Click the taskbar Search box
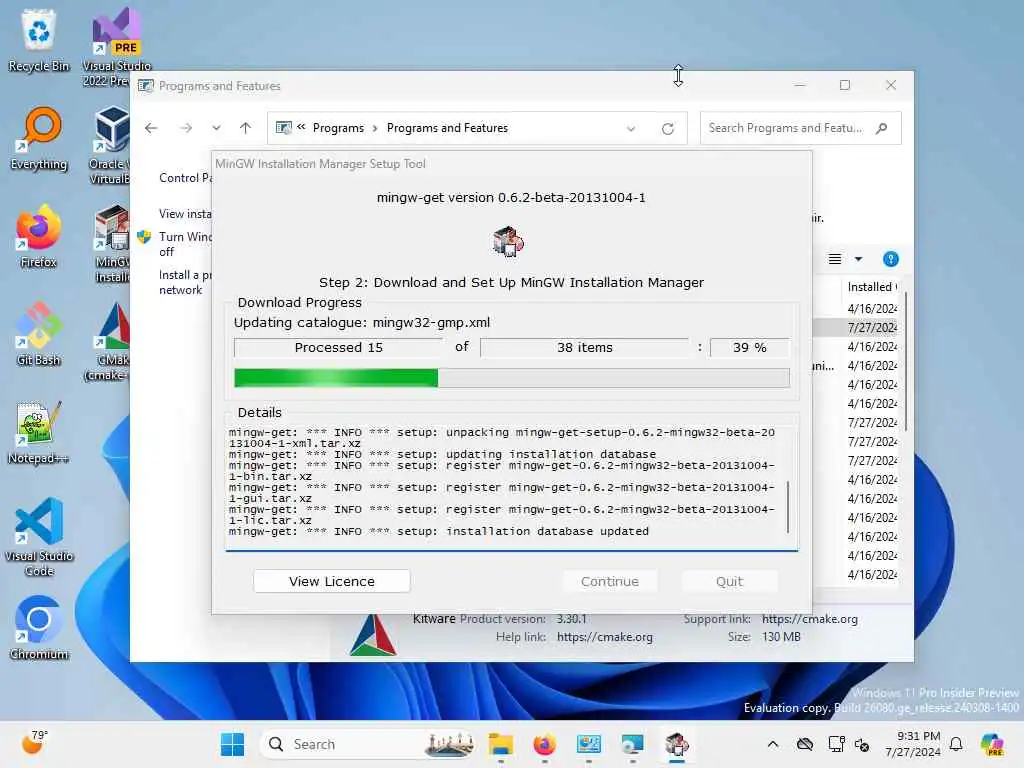The height and width of the screenshot is (768, 1024). 367,744
